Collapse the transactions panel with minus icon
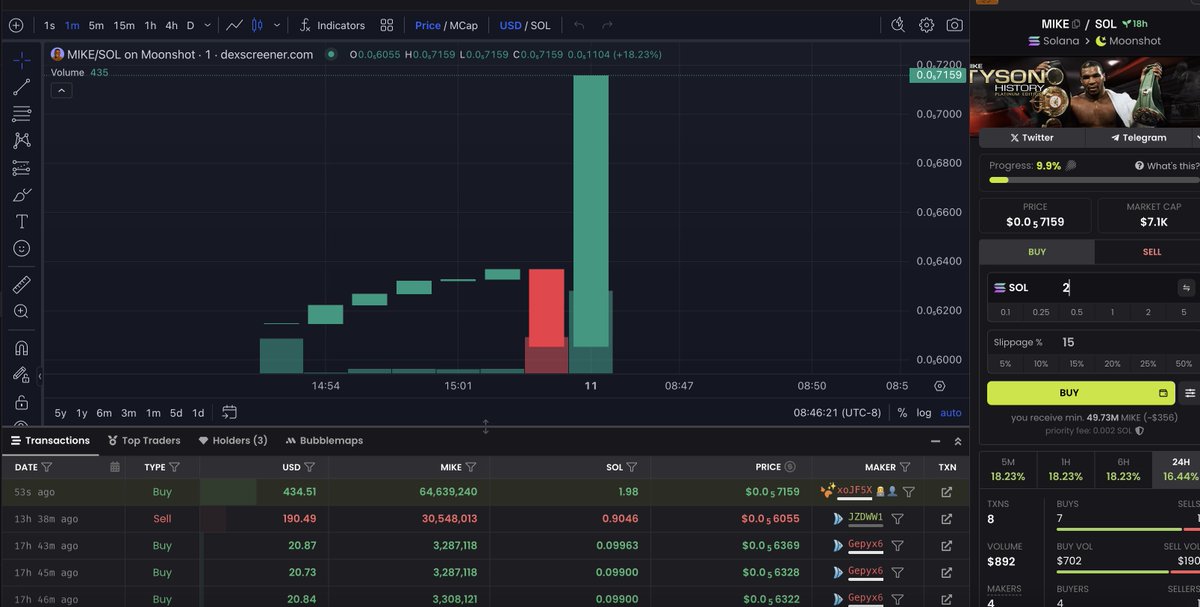Screen dimensions: 1200x607 pos(935,441)
